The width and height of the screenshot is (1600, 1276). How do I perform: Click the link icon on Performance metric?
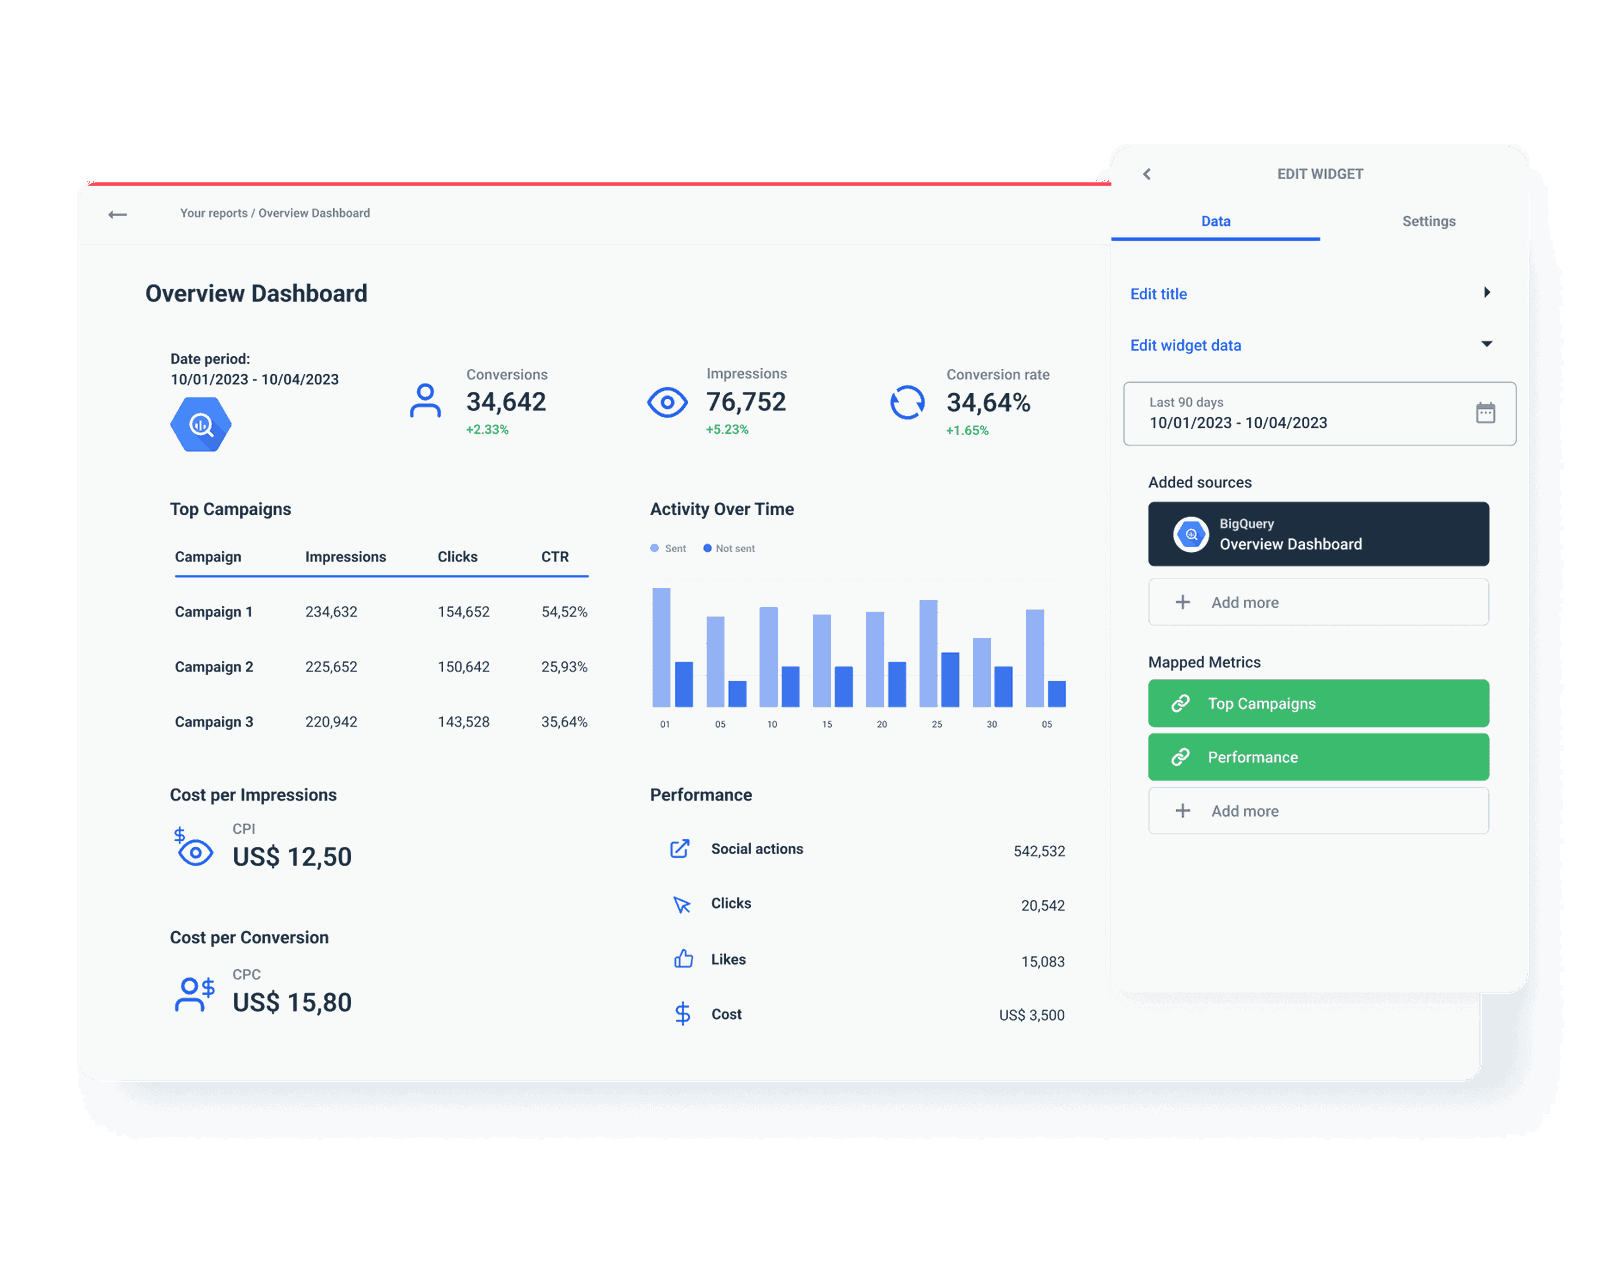click(1182, 757)
